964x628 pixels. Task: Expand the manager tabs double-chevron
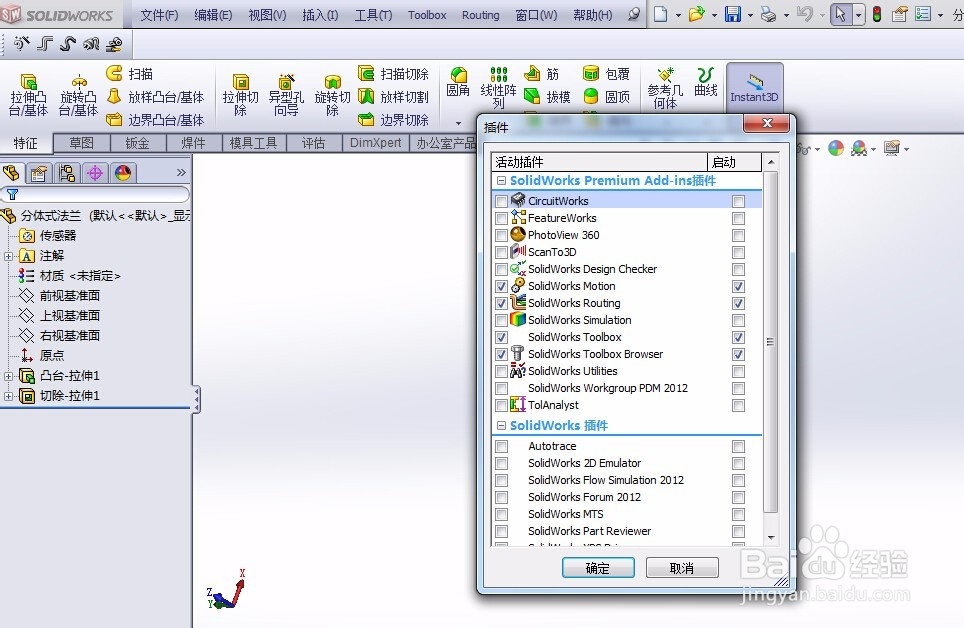point(181,173)
